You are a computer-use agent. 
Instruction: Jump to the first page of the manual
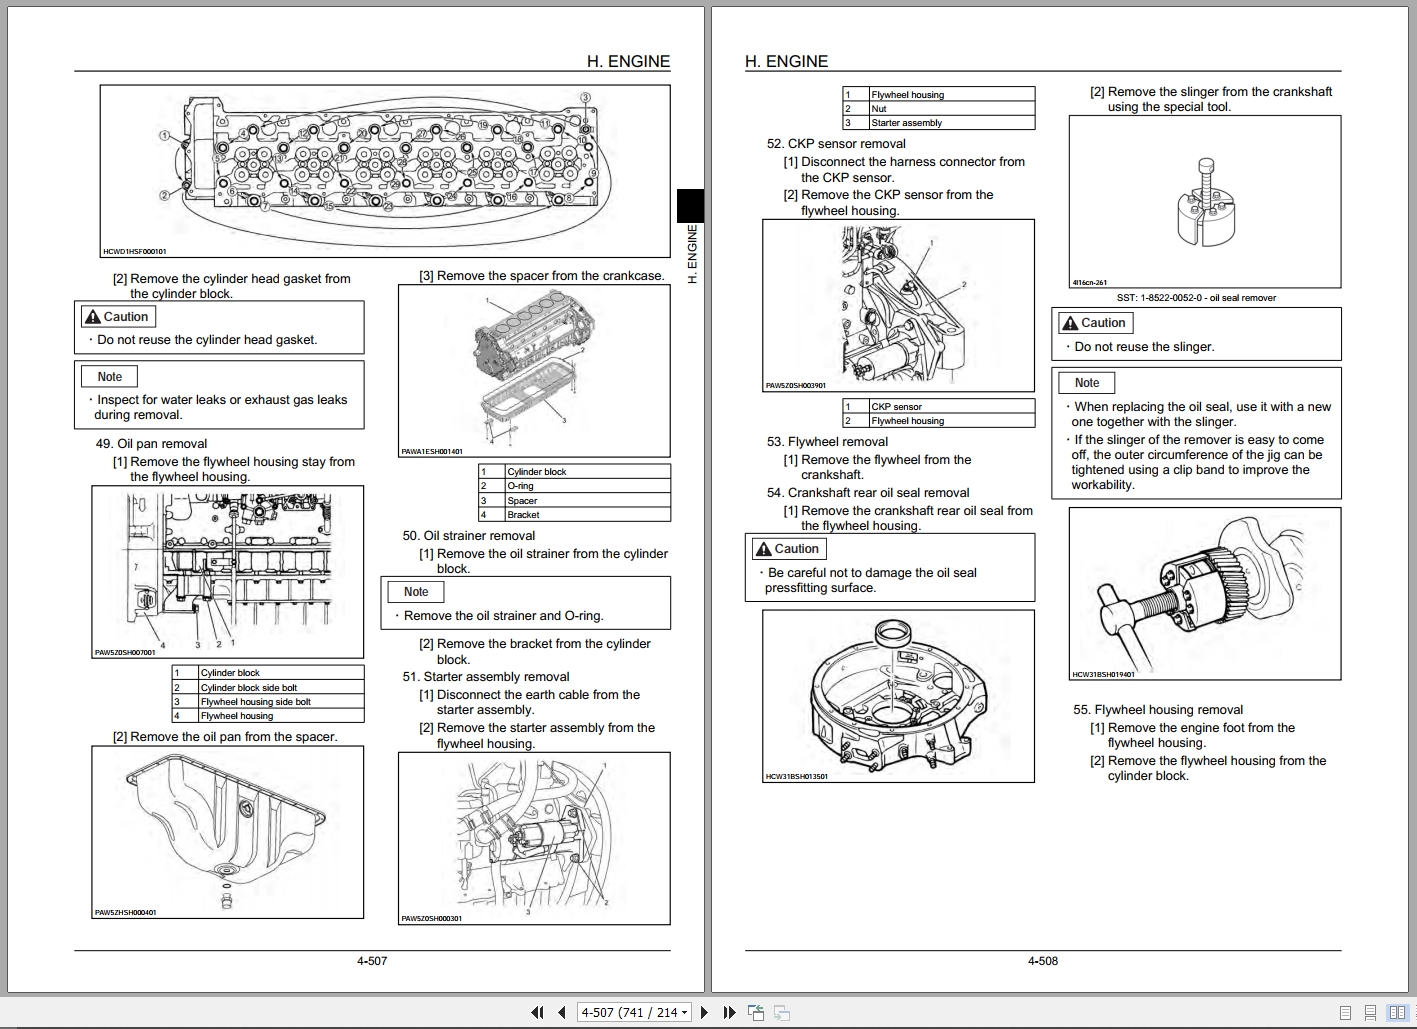click(538, 1012)
